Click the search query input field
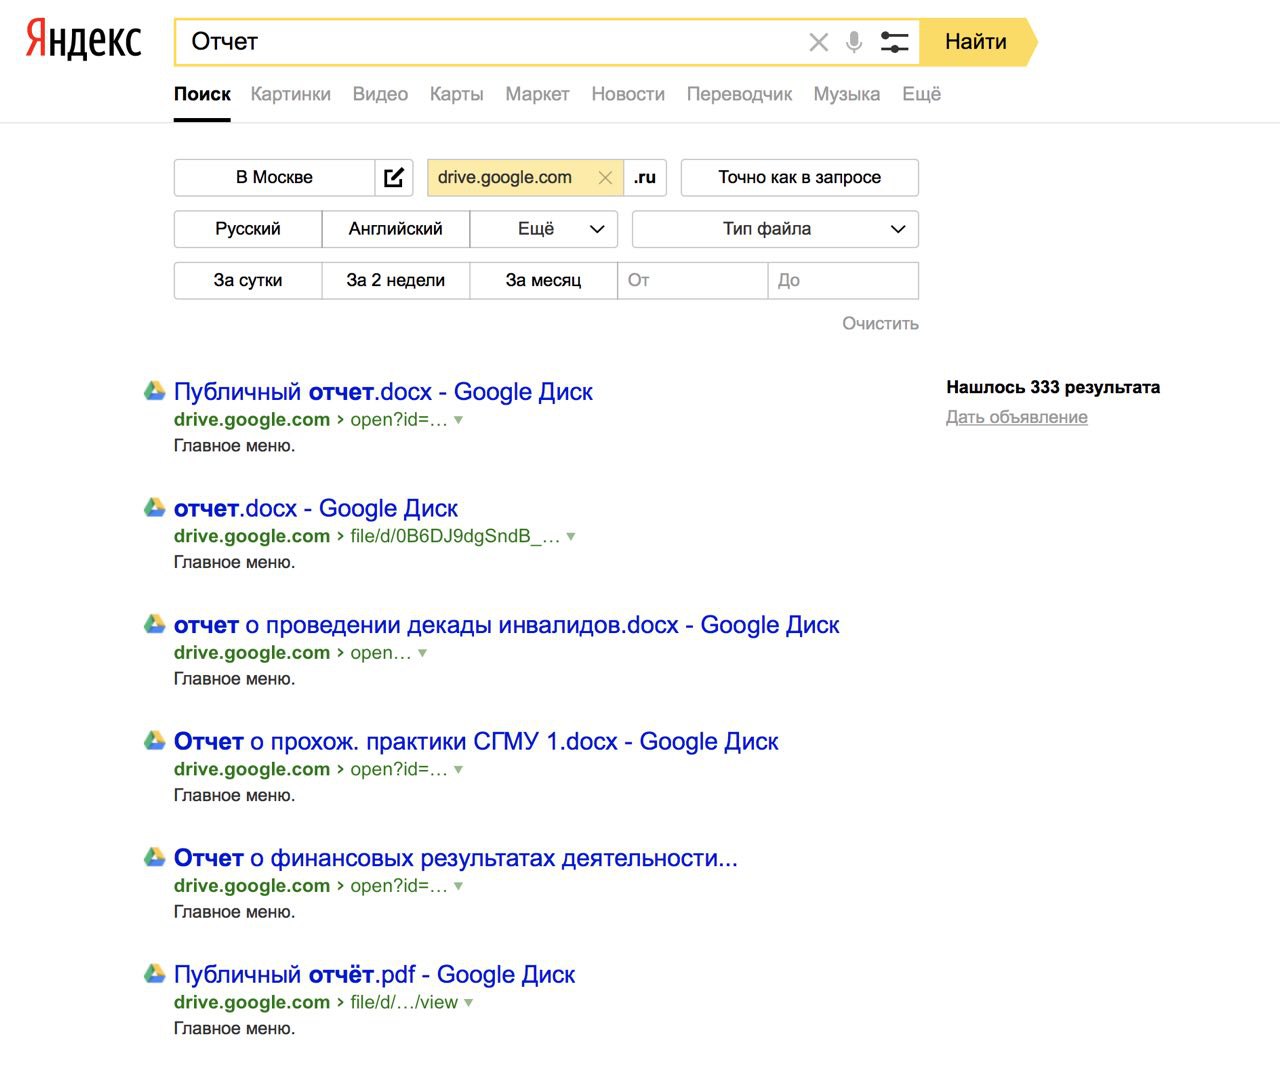The height and width of the screenshot is (1071, 1280). pyautogui.click(x=490, y=42)
